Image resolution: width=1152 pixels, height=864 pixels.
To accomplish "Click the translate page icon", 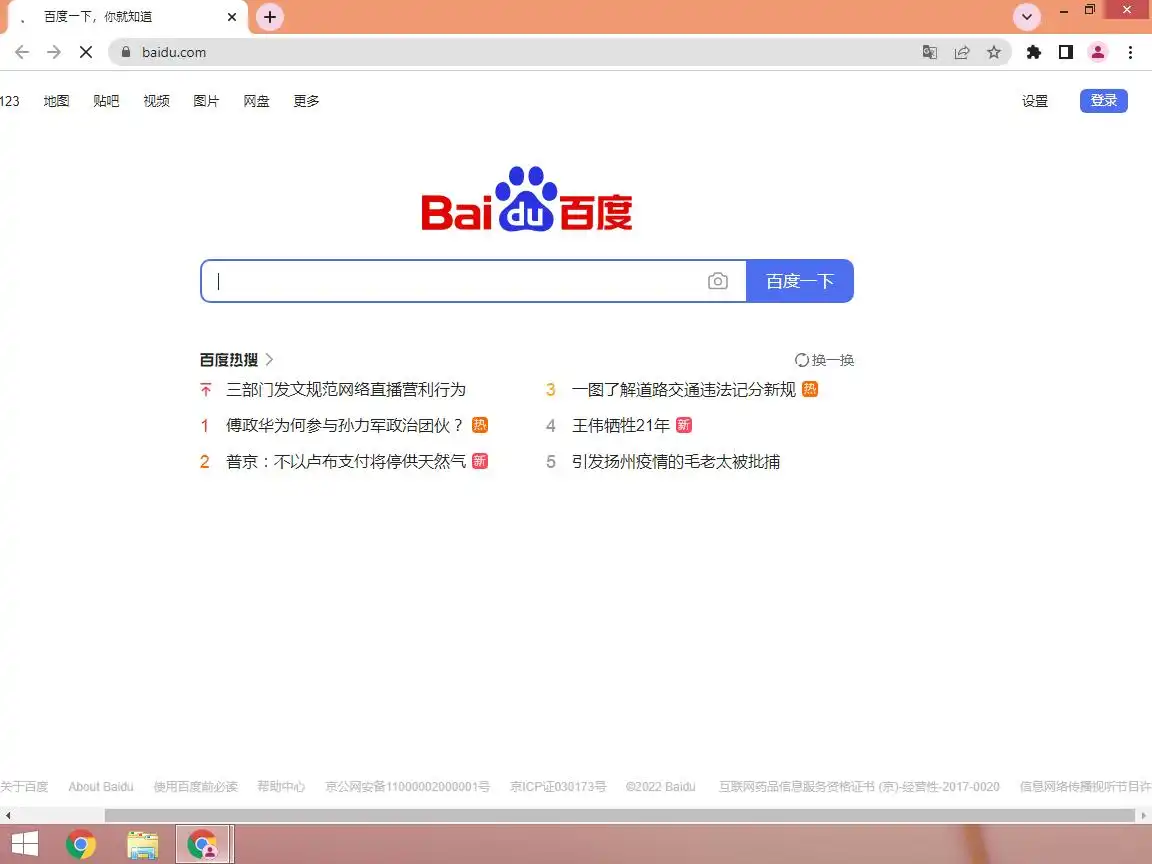I will 929,52.
